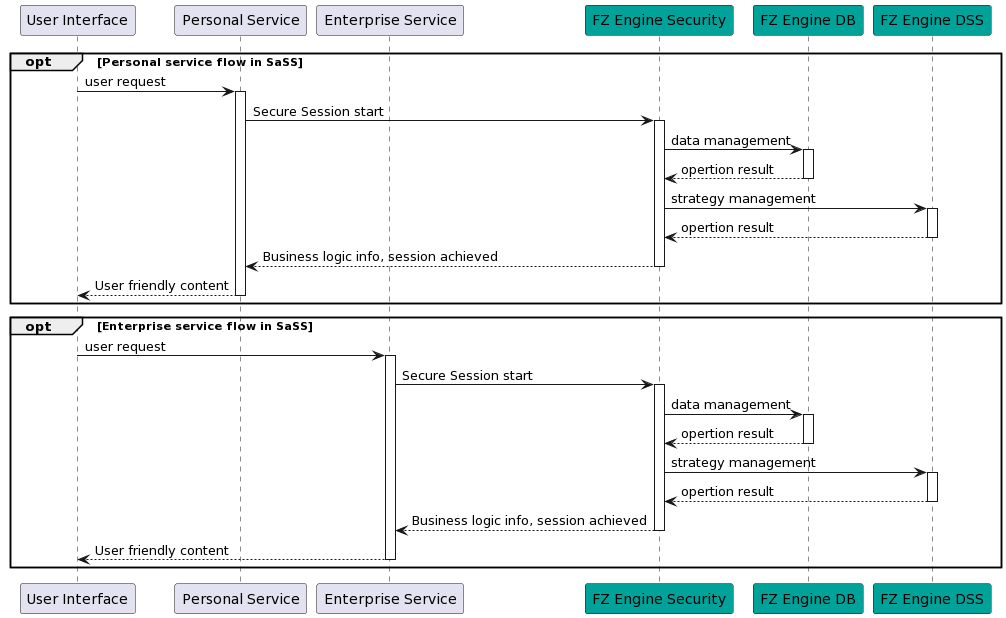The width and height of the screenshot is (1006, 618).
Task: Click the opt tag of Personal service flow
Action: pyautogui.click(x=40, y=62)
